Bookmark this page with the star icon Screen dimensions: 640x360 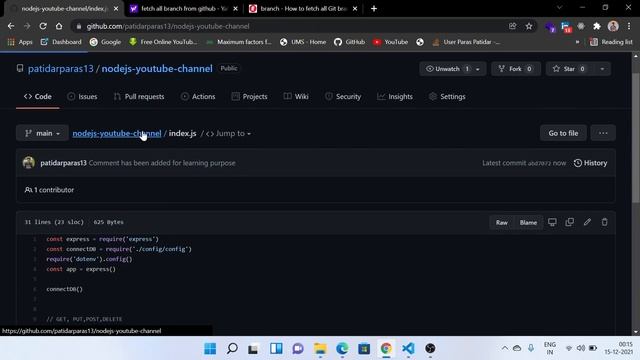[x=529, y=26]
